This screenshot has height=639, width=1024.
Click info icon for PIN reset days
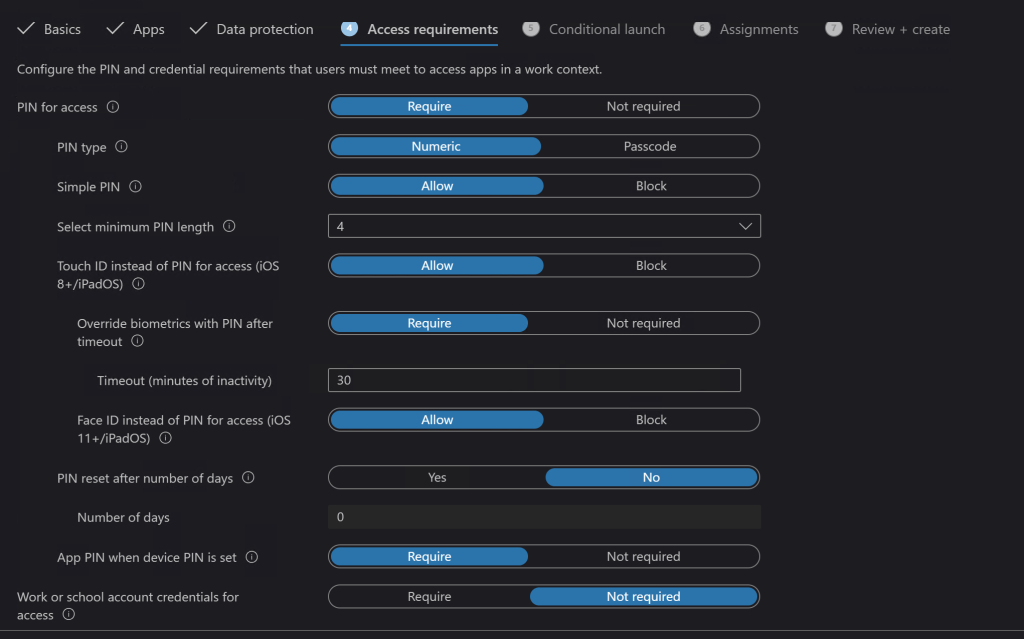tap(248, 478)
